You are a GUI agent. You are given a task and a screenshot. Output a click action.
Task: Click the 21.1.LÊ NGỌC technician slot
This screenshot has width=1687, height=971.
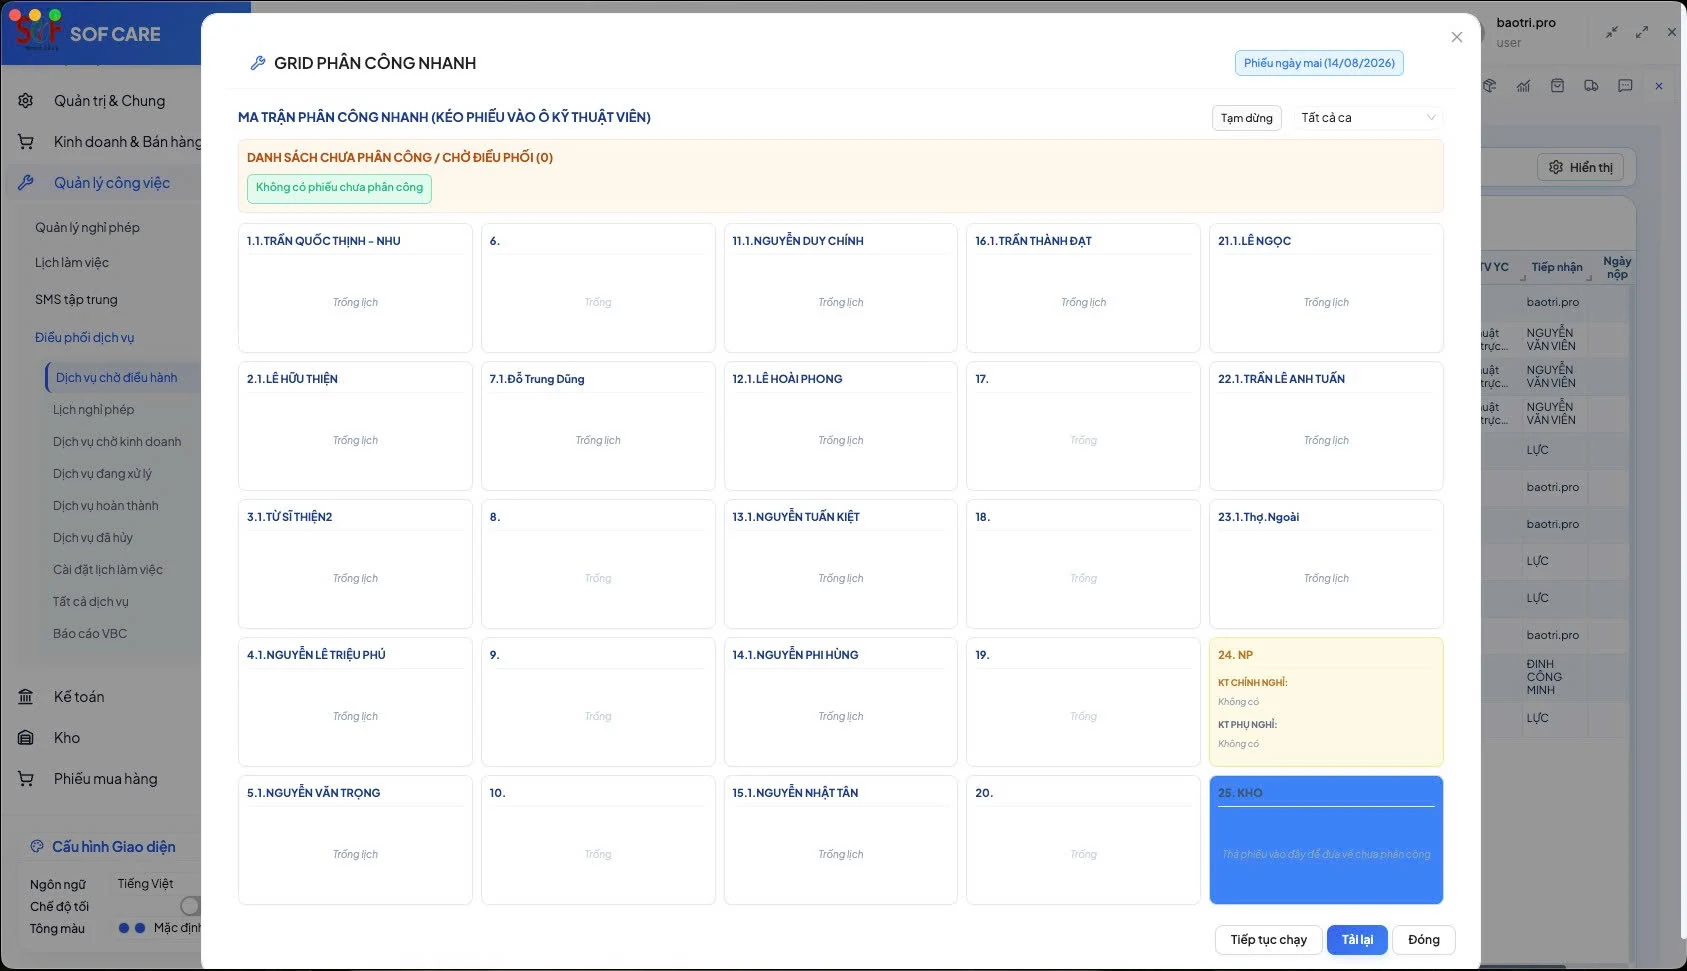click(1326, 288)
